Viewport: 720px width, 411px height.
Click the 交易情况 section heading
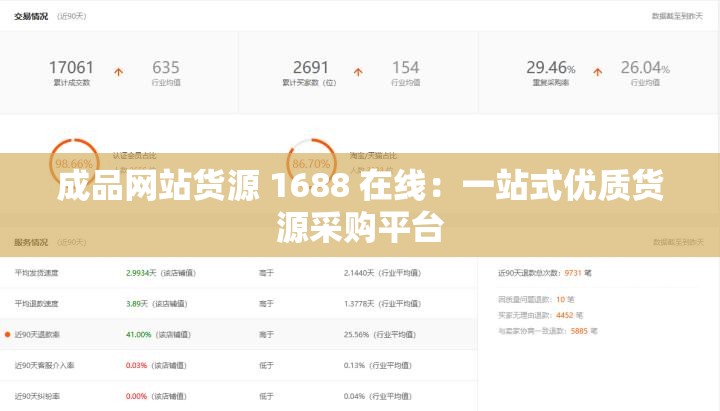click(x=31, y=16)
